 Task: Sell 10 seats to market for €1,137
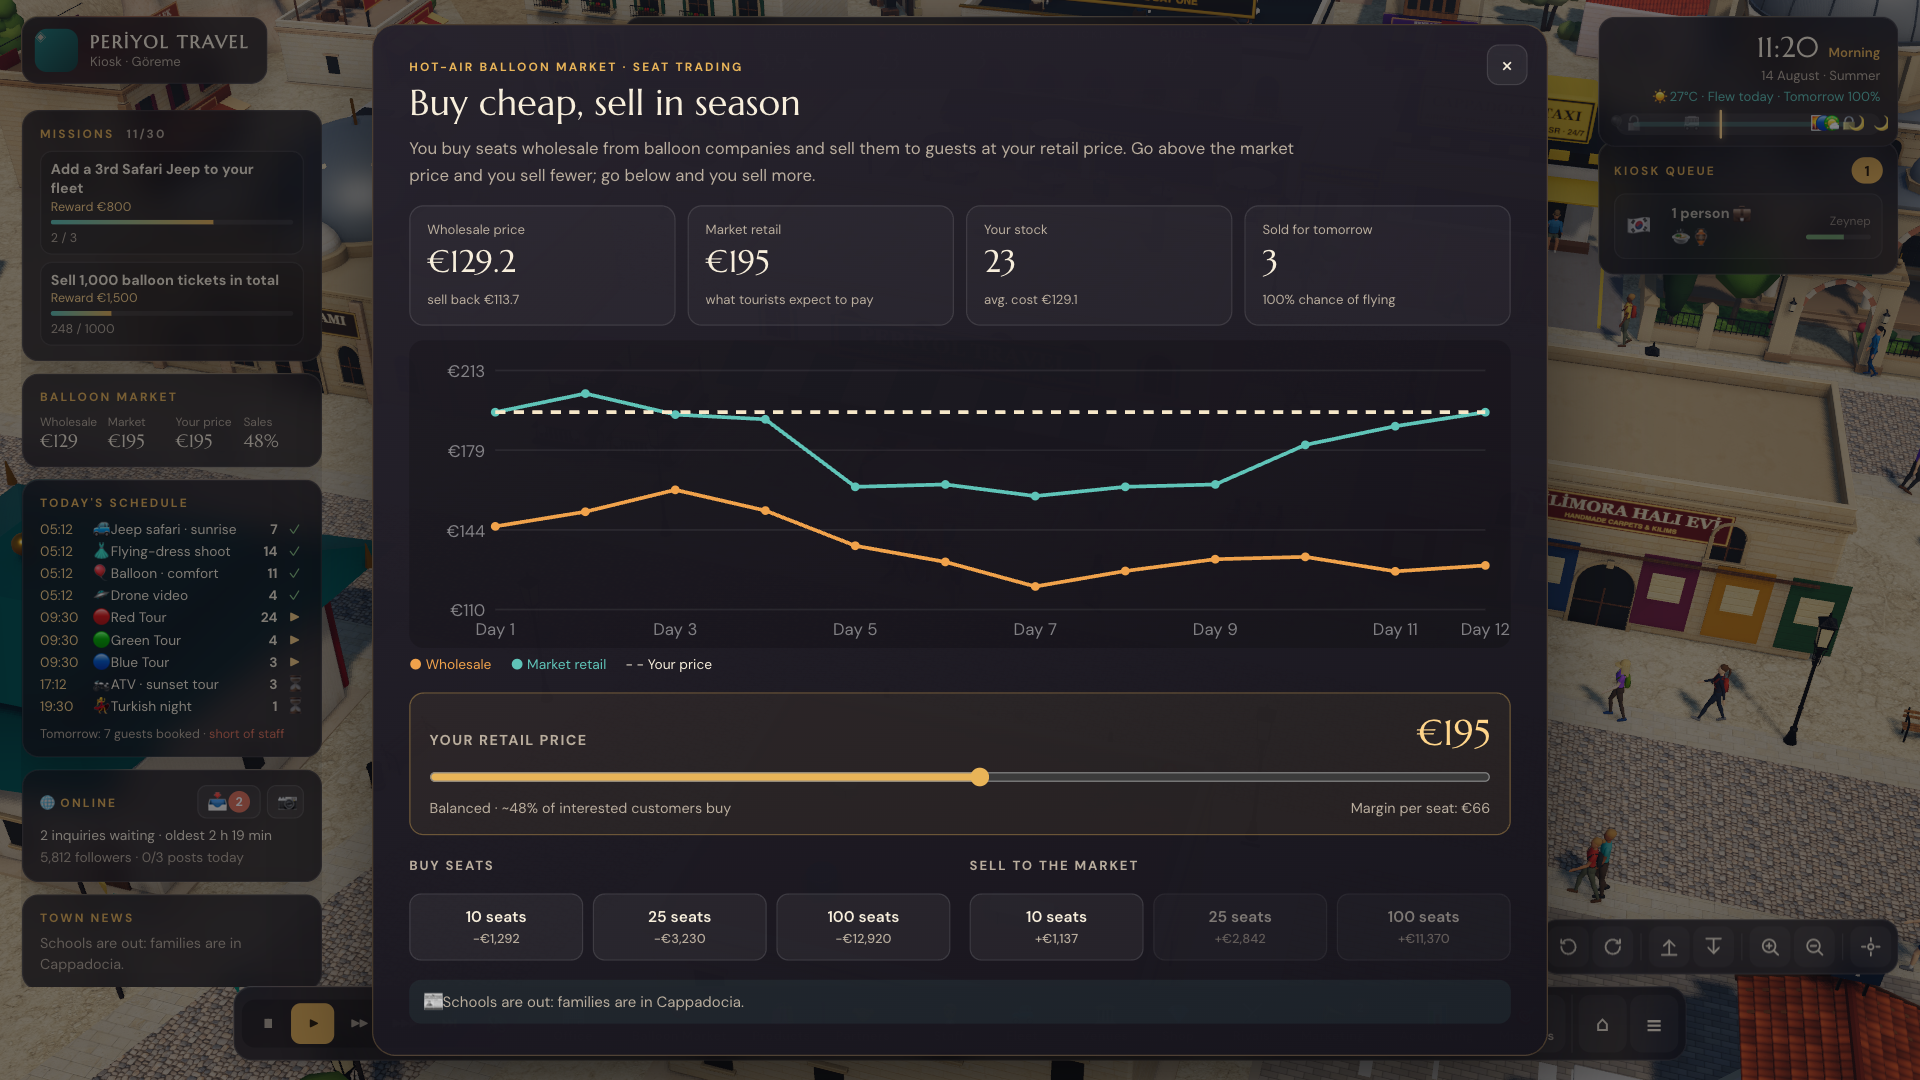click(1056, 927)
